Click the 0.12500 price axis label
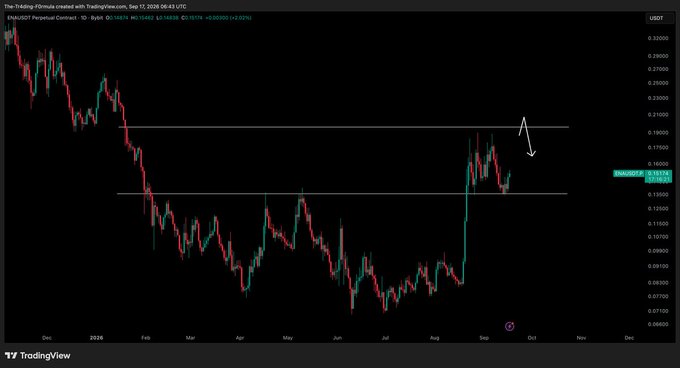The image size is (680, 368). (658, 208)
